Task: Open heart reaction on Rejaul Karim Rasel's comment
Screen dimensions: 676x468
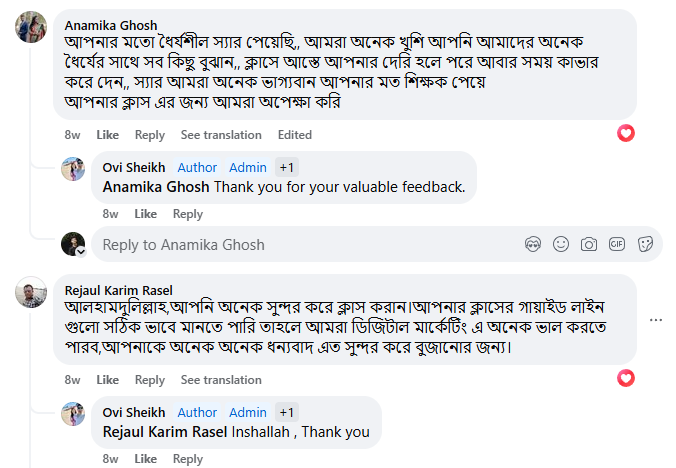Action: pyautogui.click(x=626, y=378)
